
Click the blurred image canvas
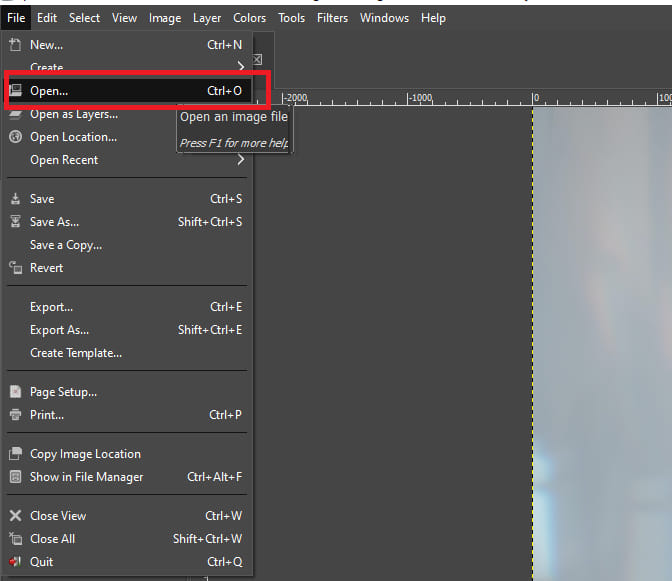(x=602, y=343)
